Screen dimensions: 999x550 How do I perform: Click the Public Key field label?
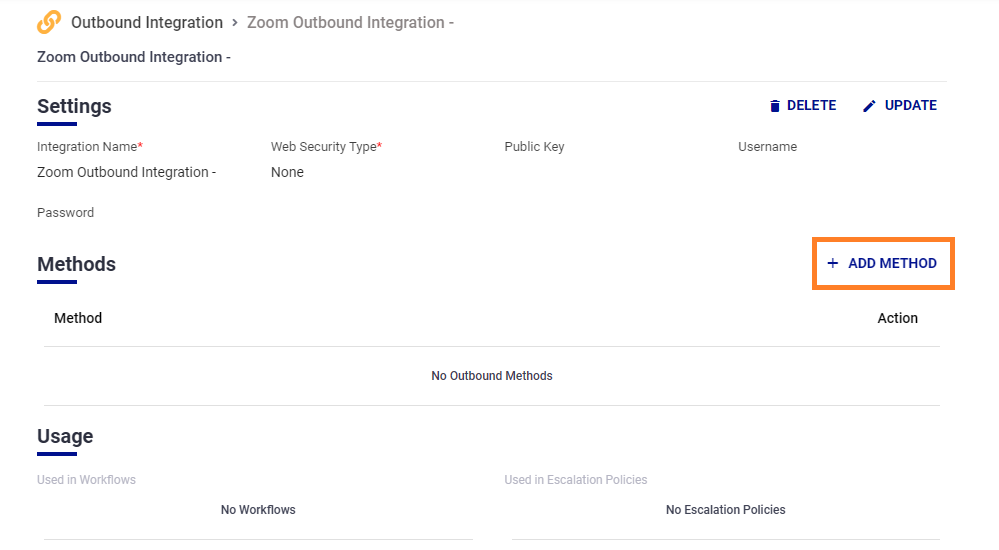coord(534,147)
